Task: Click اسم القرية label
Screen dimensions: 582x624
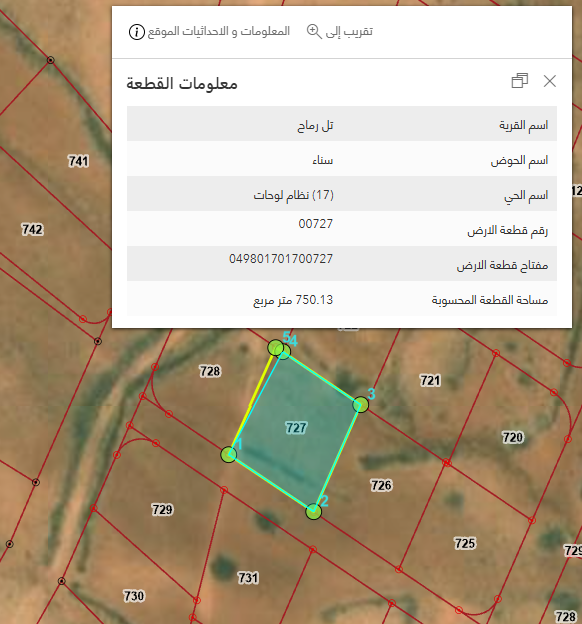Action: pos(523,126)
